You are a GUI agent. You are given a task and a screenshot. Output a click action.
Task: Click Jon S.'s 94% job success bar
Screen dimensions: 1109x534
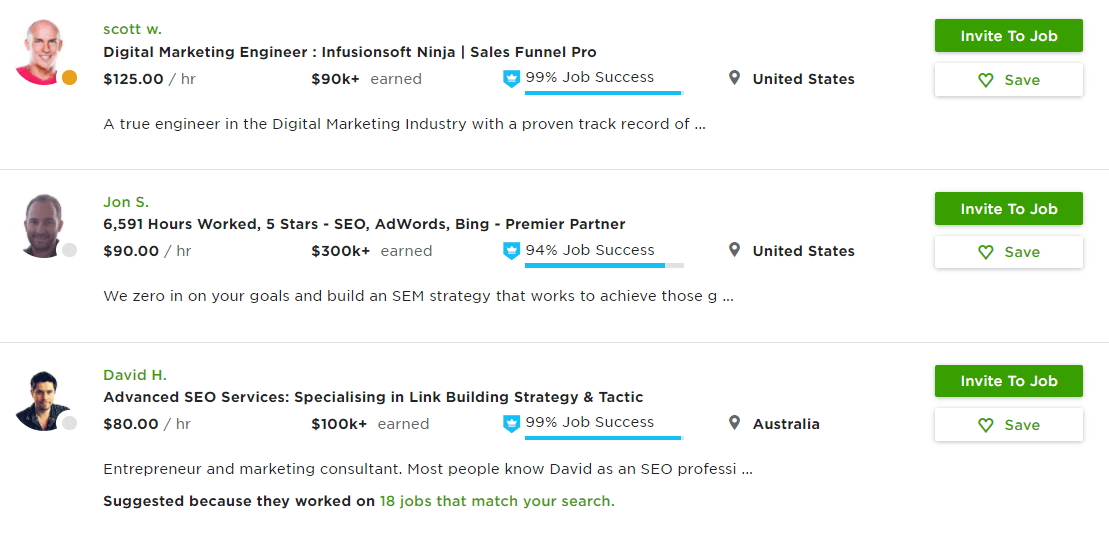[604, 265]
